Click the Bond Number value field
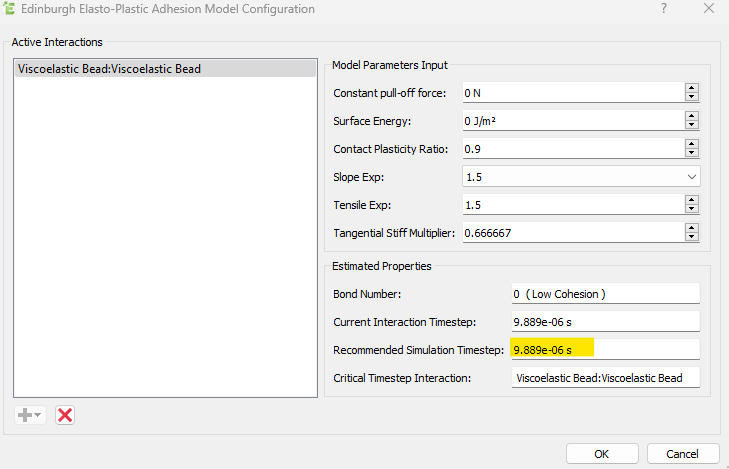 pos(605,294)
